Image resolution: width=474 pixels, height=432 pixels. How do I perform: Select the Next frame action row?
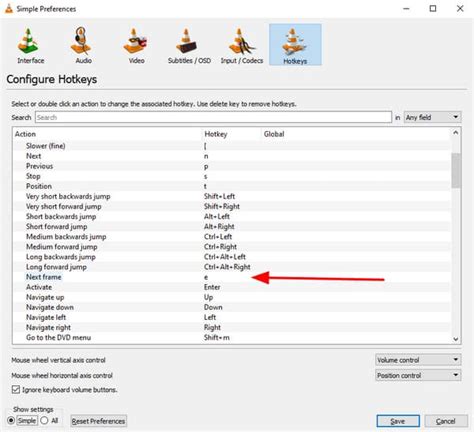point(232,277)
